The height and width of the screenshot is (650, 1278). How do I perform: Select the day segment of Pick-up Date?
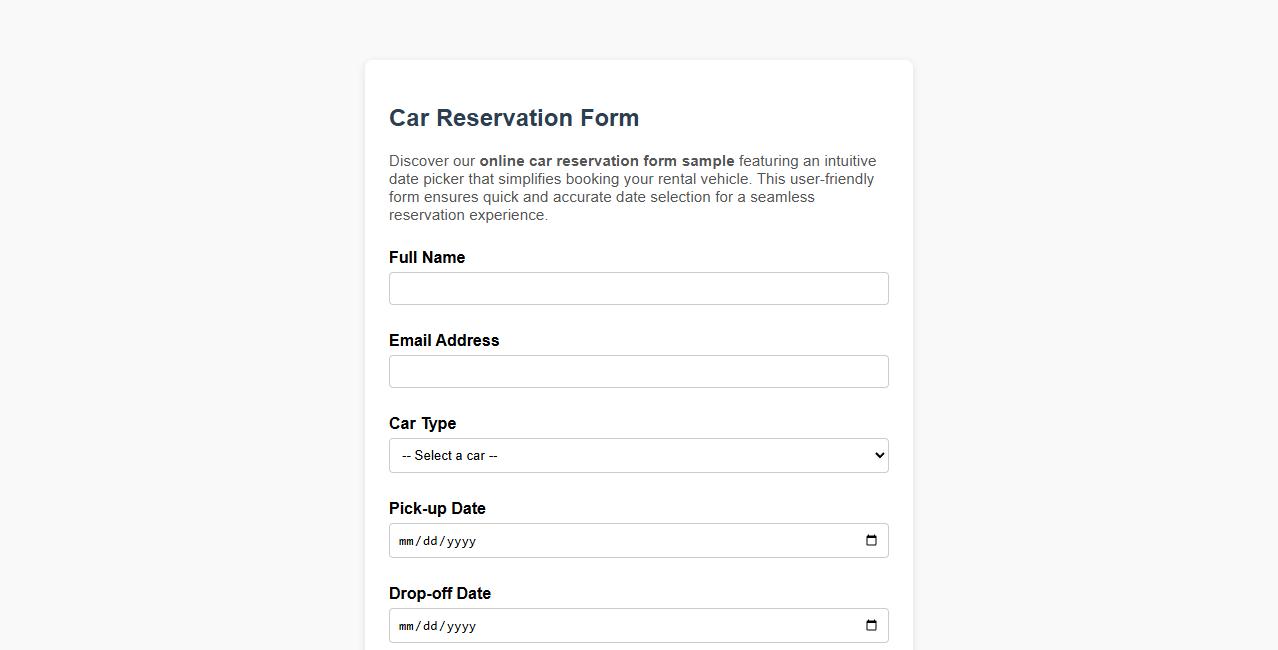tap(429, 540)
